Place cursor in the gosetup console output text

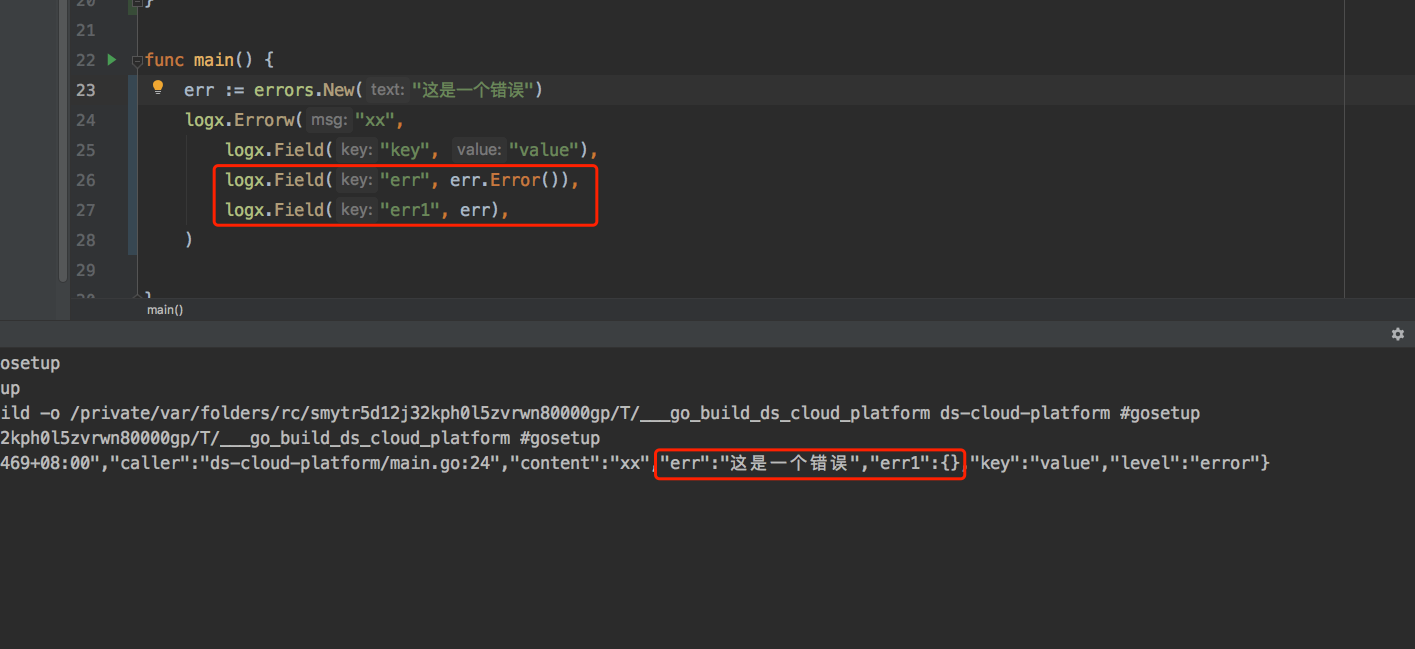pyautogui.click(x=30, y=363)
